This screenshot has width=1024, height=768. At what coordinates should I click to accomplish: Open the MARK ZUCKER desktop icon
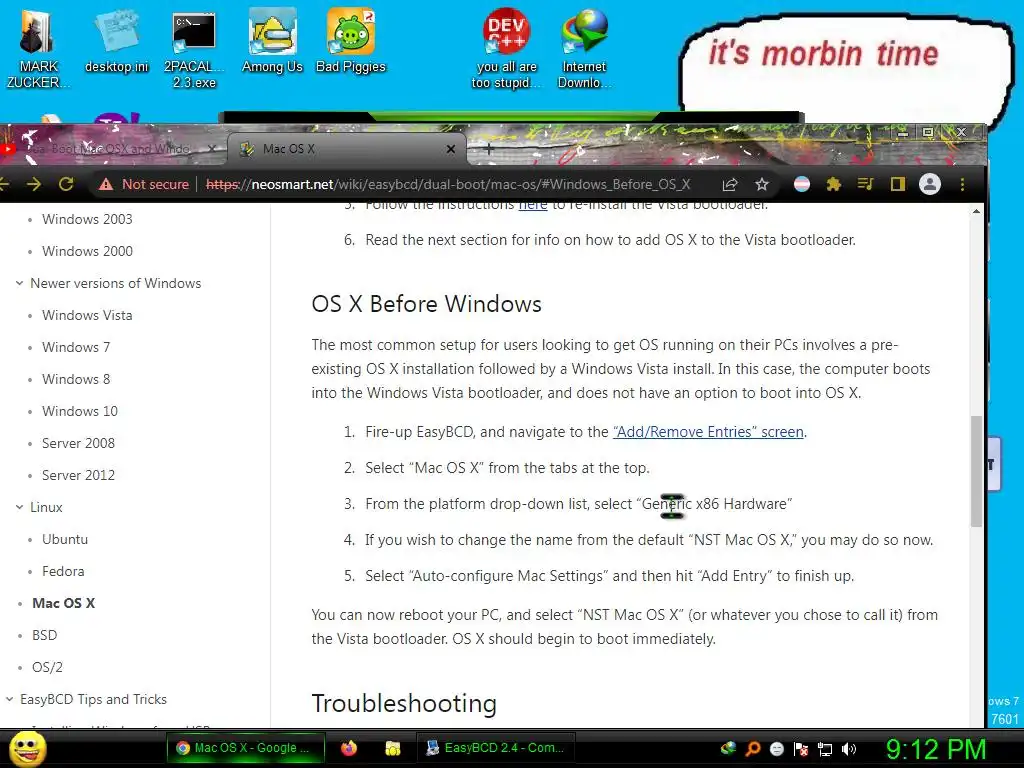click(x=37, y=48)
